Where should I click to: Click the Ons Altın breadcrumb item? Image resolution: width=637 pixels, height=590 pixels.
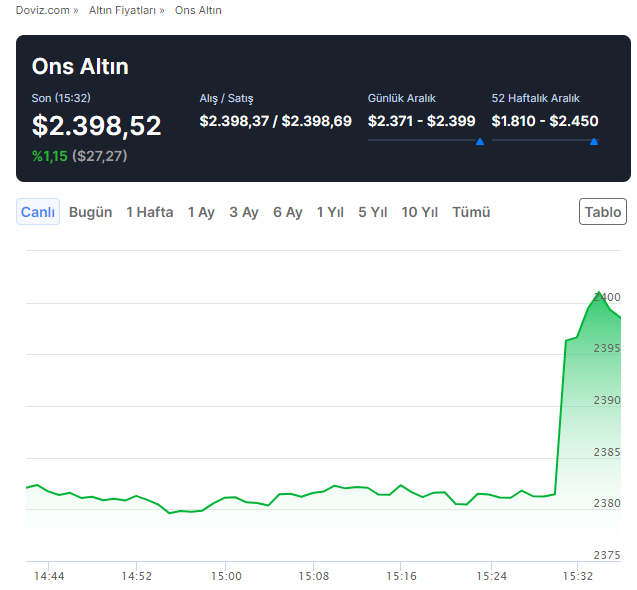[198, 10]
